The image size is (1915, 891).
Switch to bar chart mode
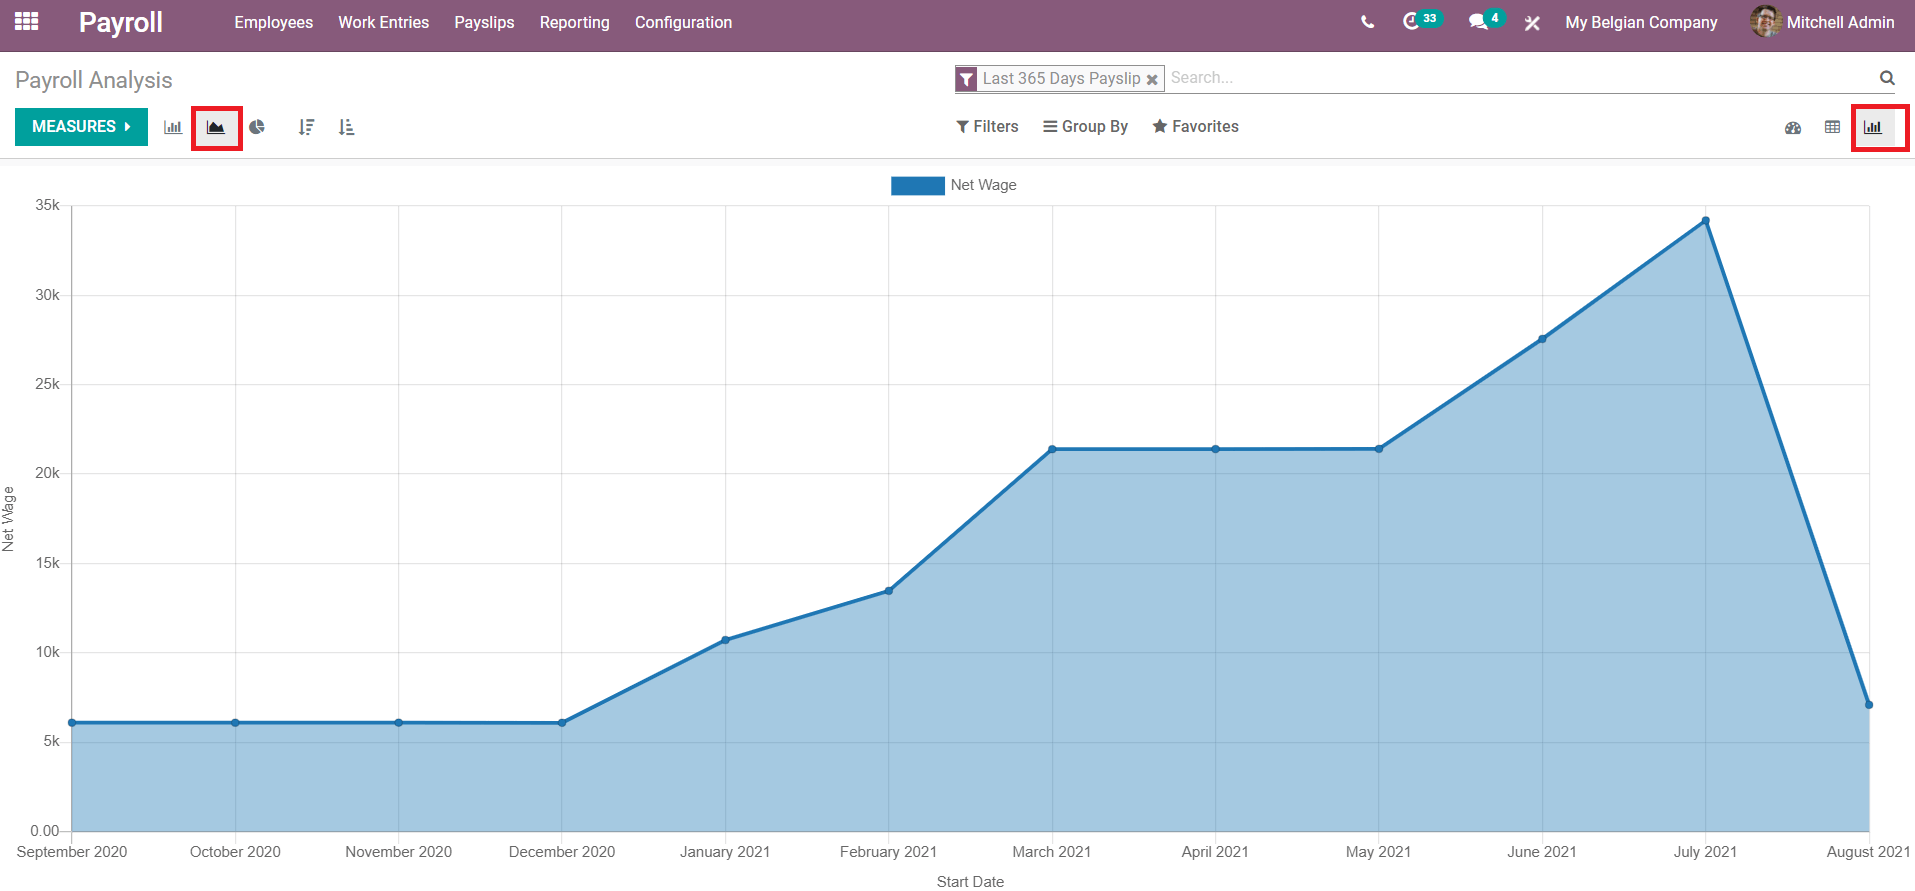[173, 127]
